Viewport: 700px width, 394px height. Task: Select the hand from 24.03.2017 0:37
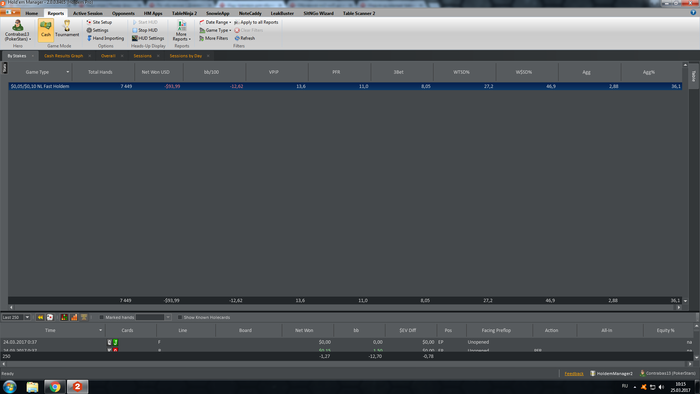pyautogui.click(x=346, y=342)
